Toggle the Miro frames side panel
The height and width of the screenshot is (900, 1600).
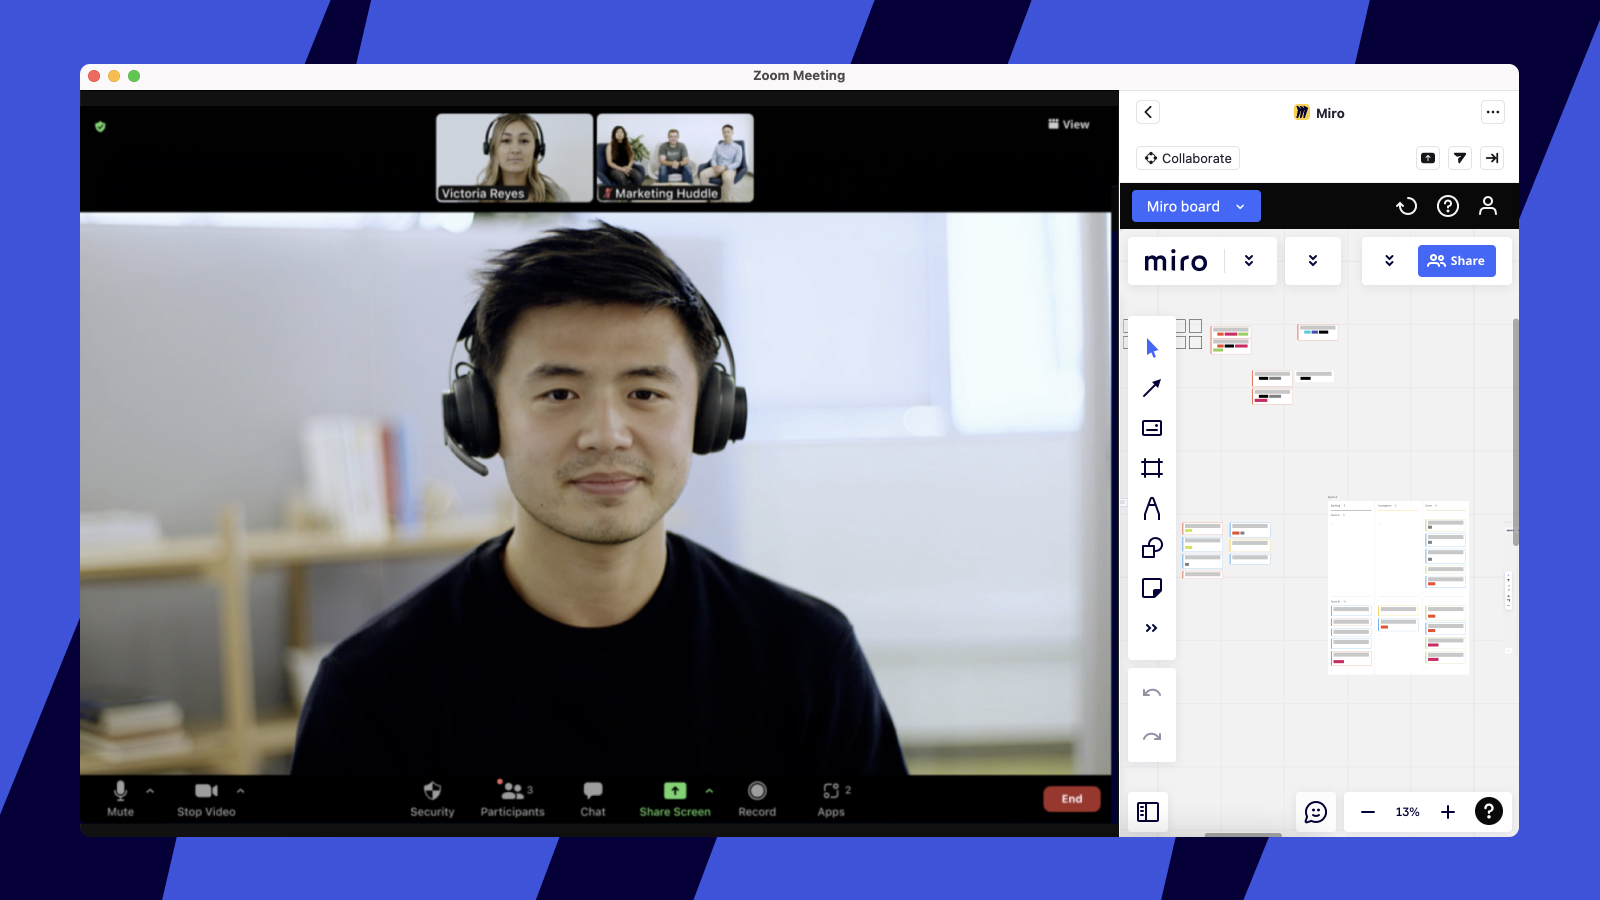tap(1148, 812)
